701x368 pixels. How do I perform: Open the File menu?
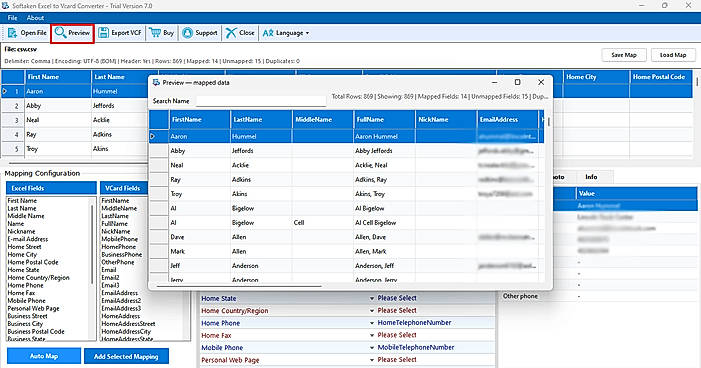click(13, 18)
